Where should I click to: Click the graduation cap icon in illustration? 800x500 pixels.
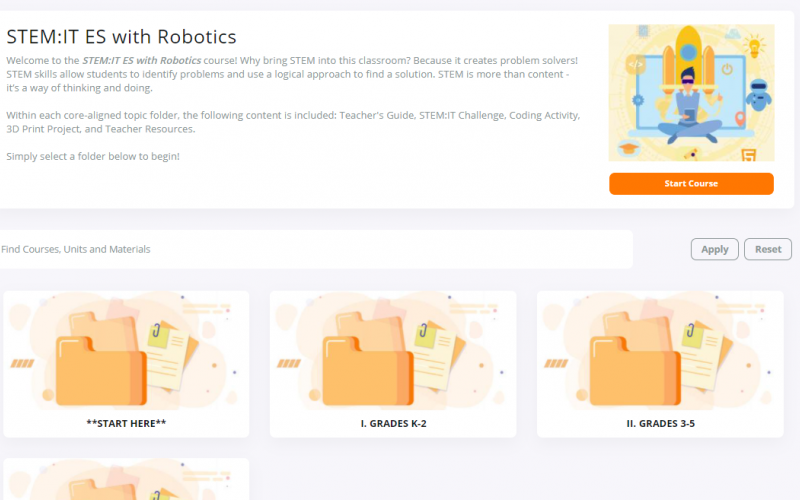[x=629, y=148]
